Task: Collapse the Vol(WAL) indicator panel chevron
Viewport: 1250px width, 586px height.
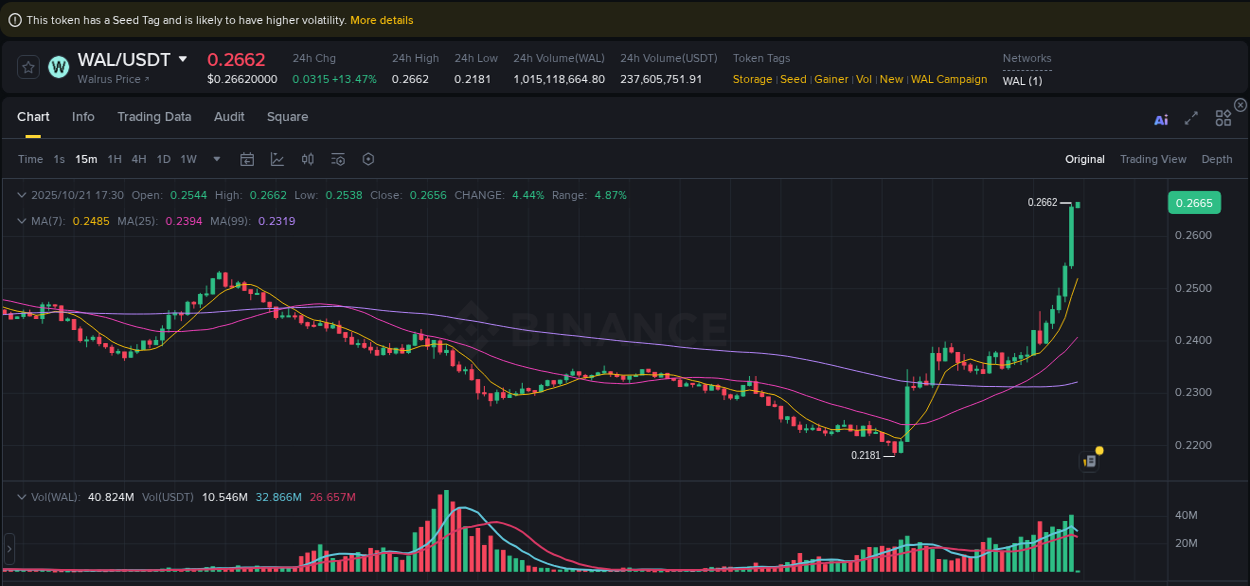Action: pos(22,496)
